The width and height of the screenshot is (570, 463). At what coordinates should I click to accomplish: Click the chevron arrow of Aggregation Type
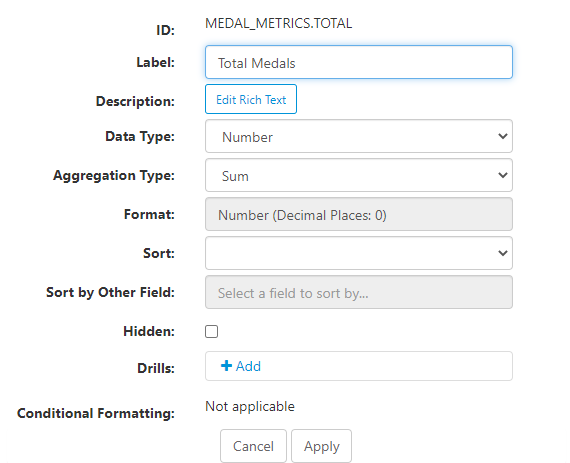point(503,175)
